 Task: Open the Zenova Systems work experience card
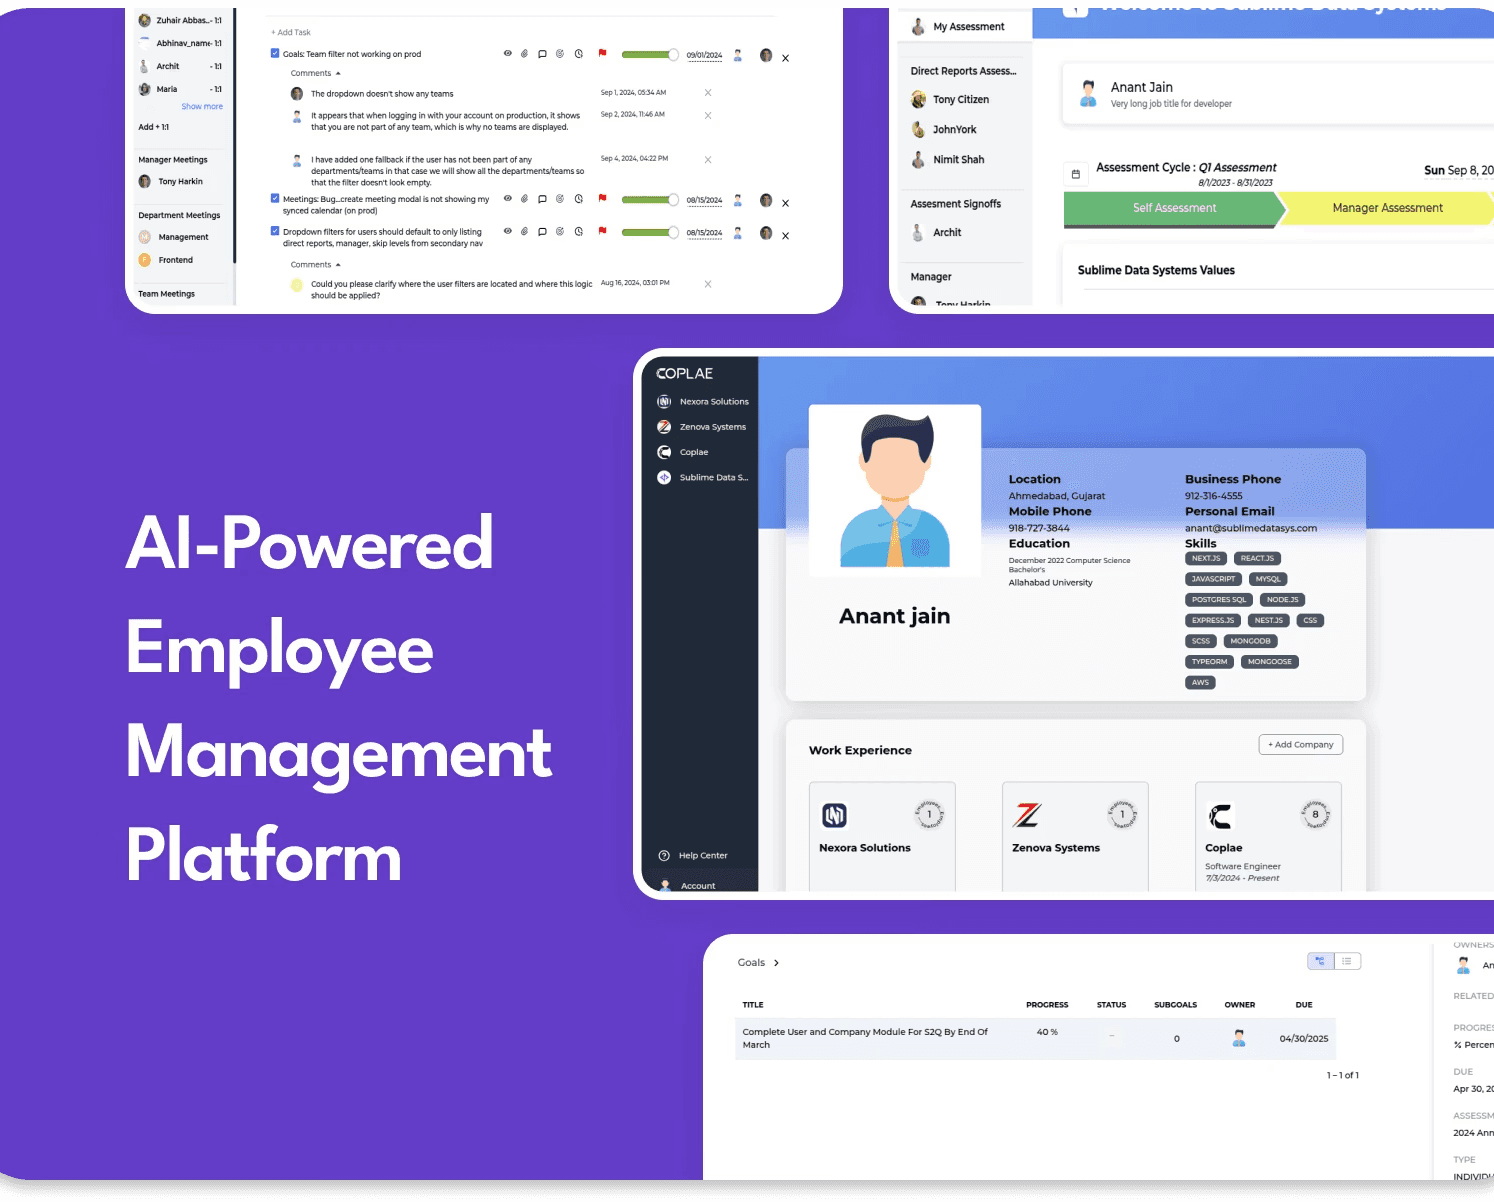click(1075, 836)
